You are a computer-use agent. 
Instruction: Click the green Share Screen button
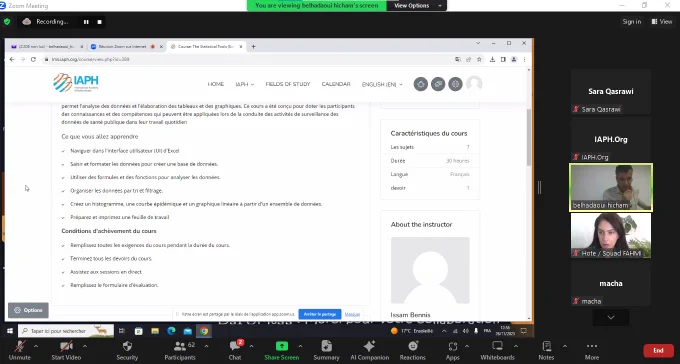pos(281,351)
